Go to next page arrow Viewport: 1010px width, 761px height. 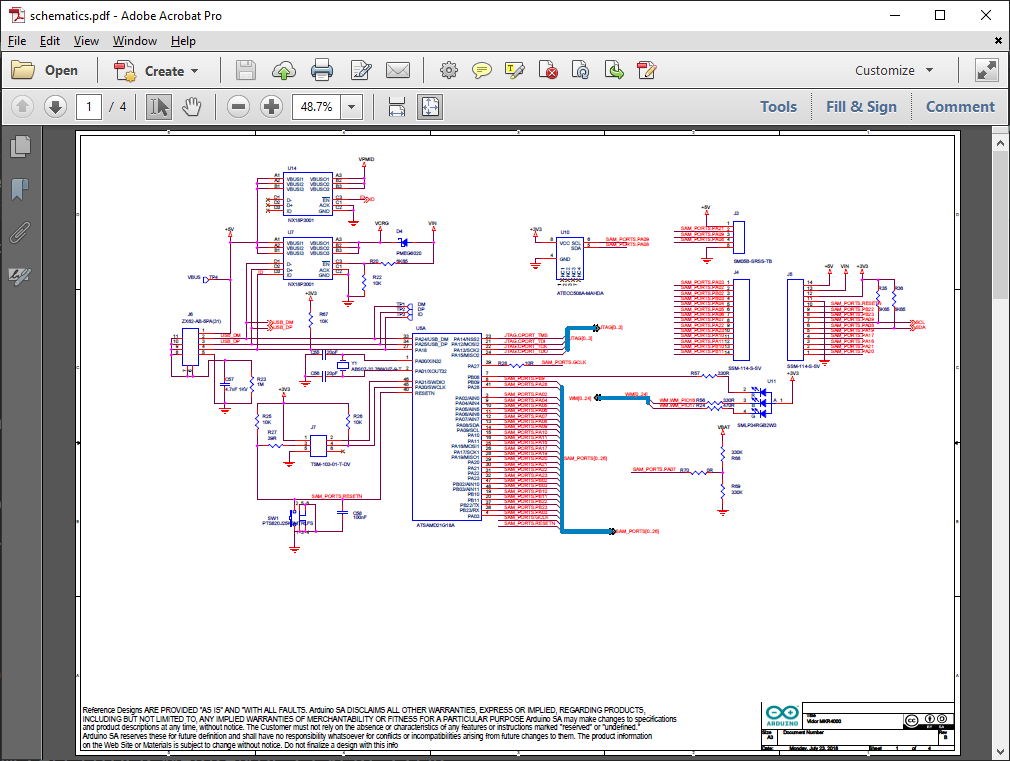[x=55, y=106]
